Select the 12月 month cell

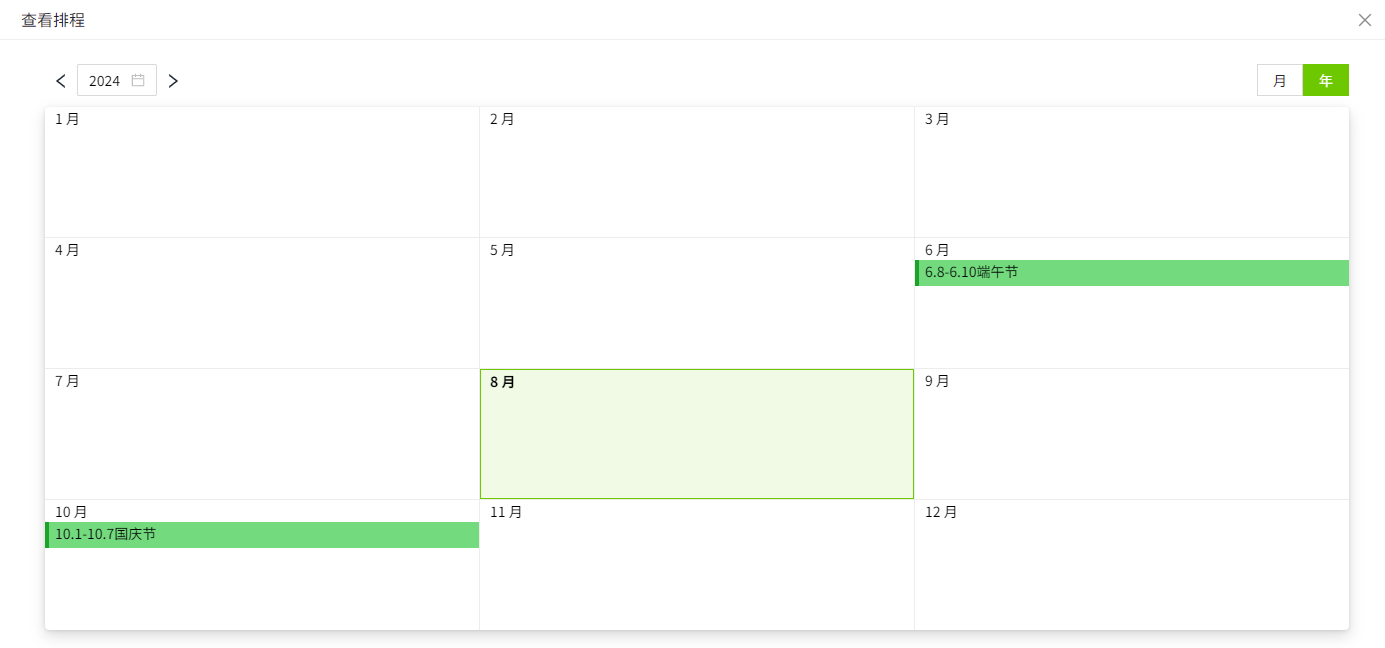[1131, 566]
